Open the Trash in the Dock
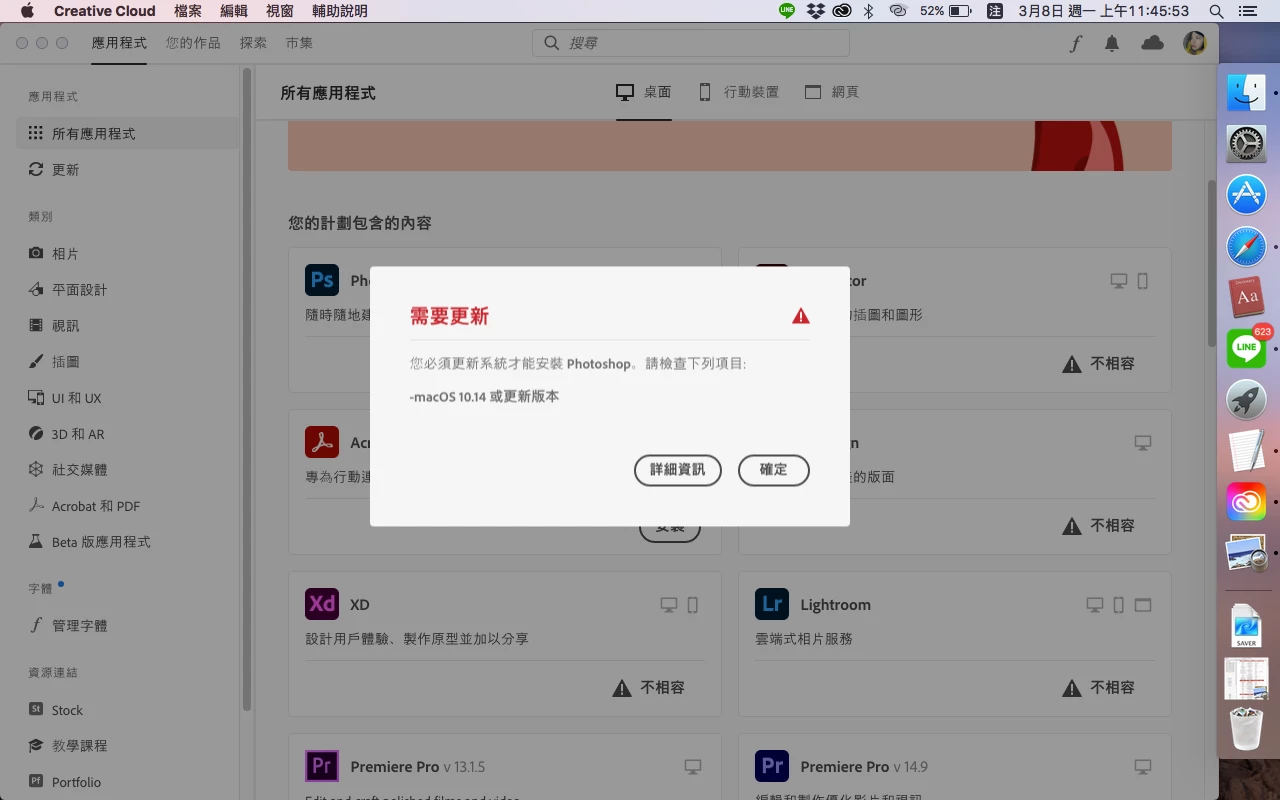 1246,729
